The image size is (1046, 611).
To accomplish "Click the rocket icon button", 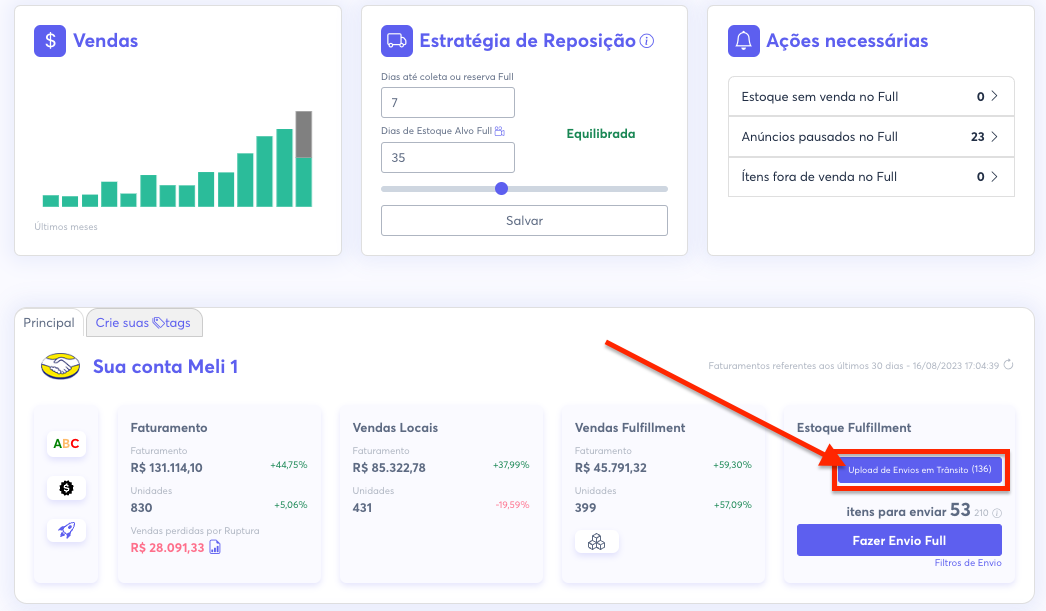I will 66,530.
